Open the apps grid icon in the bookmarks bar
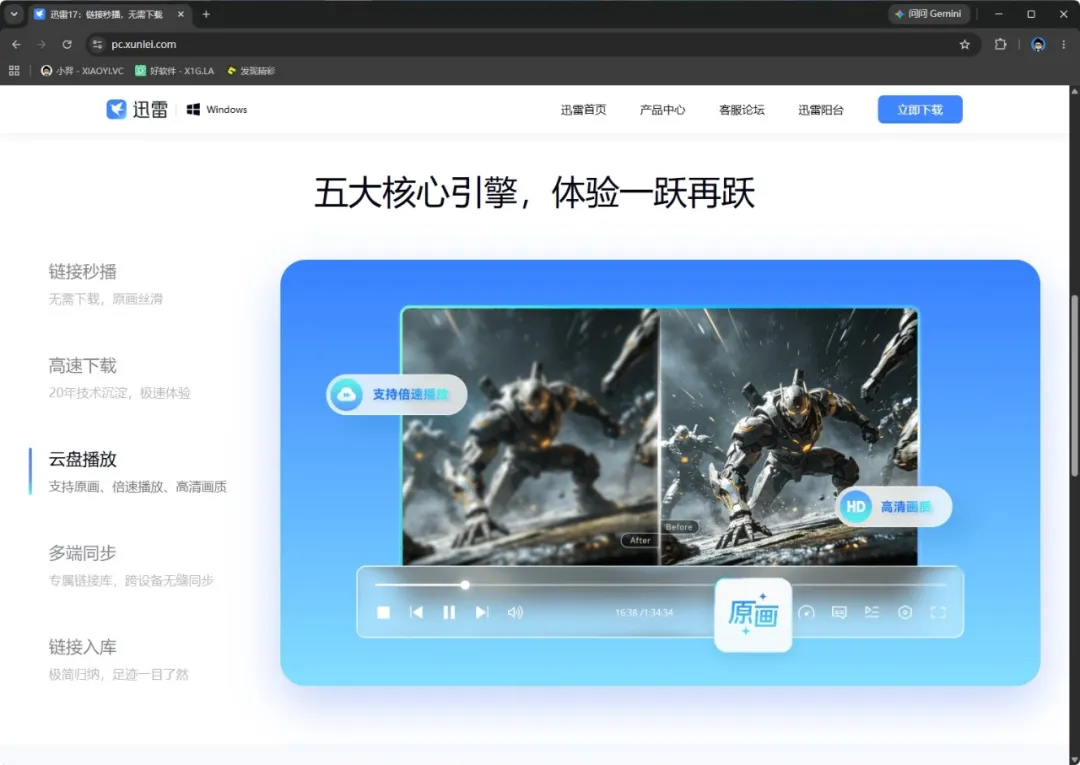The height and width of the screenshot is (765, 1080). pyautogui.click(x=14, y=70)
